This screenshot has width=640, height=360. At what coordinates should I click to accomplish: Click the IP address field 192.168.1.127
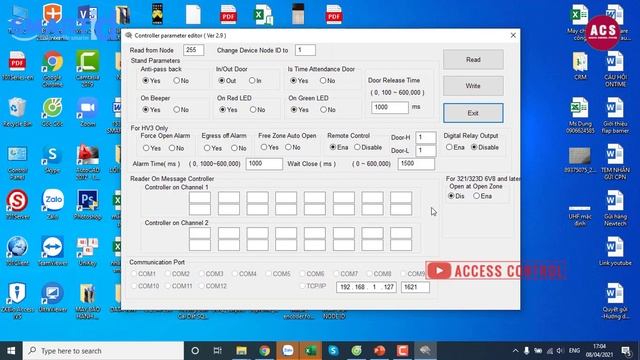pos(367,287)
